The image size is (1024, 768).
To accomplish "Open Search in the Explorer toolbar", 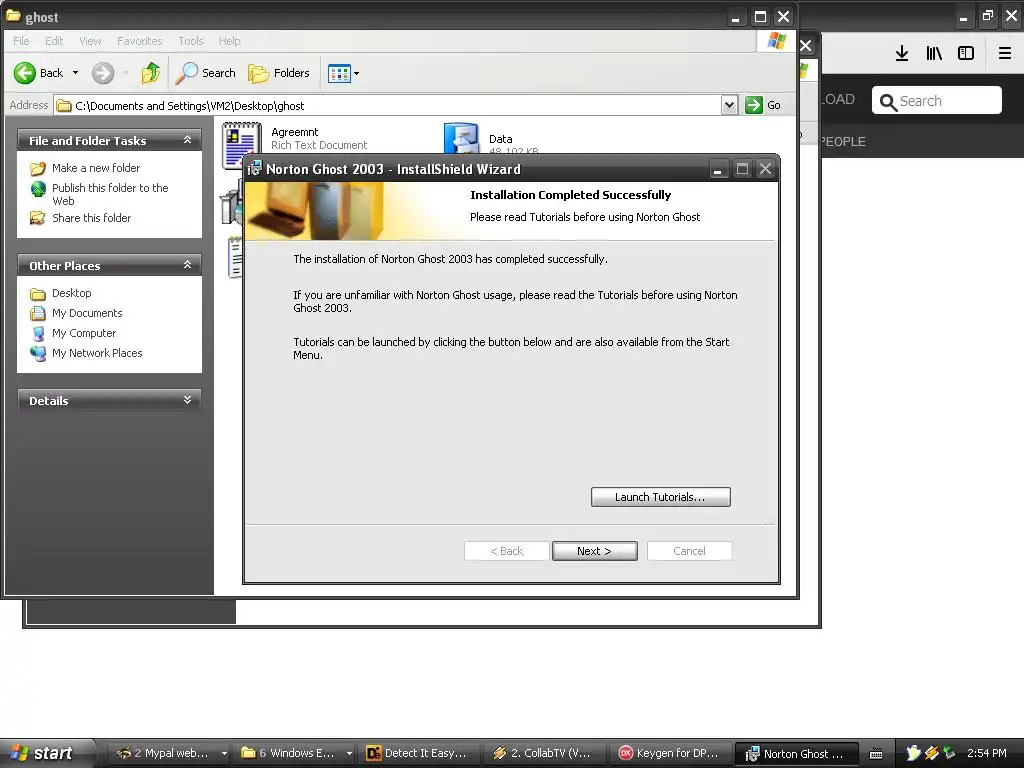I will (x=206, y=73).
